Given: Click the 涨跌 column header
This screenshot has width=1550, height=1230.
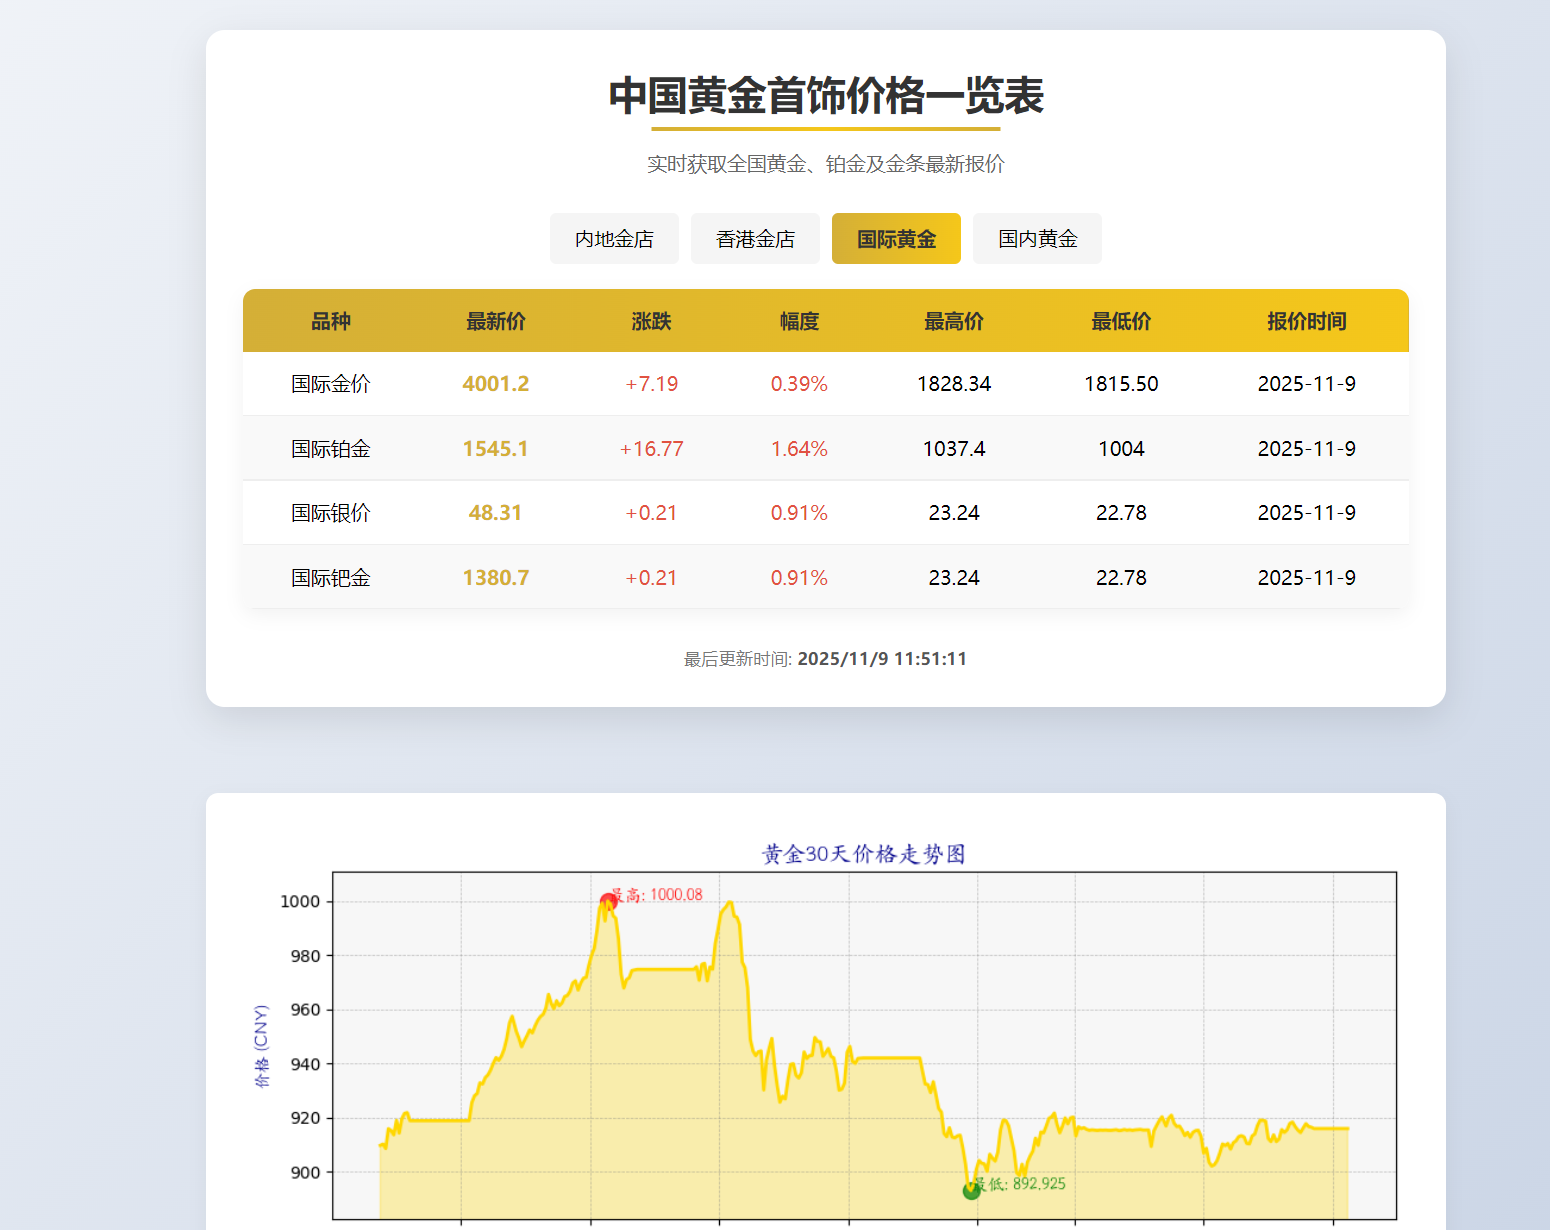Looking at the screenshot, I should pos(652,321).
